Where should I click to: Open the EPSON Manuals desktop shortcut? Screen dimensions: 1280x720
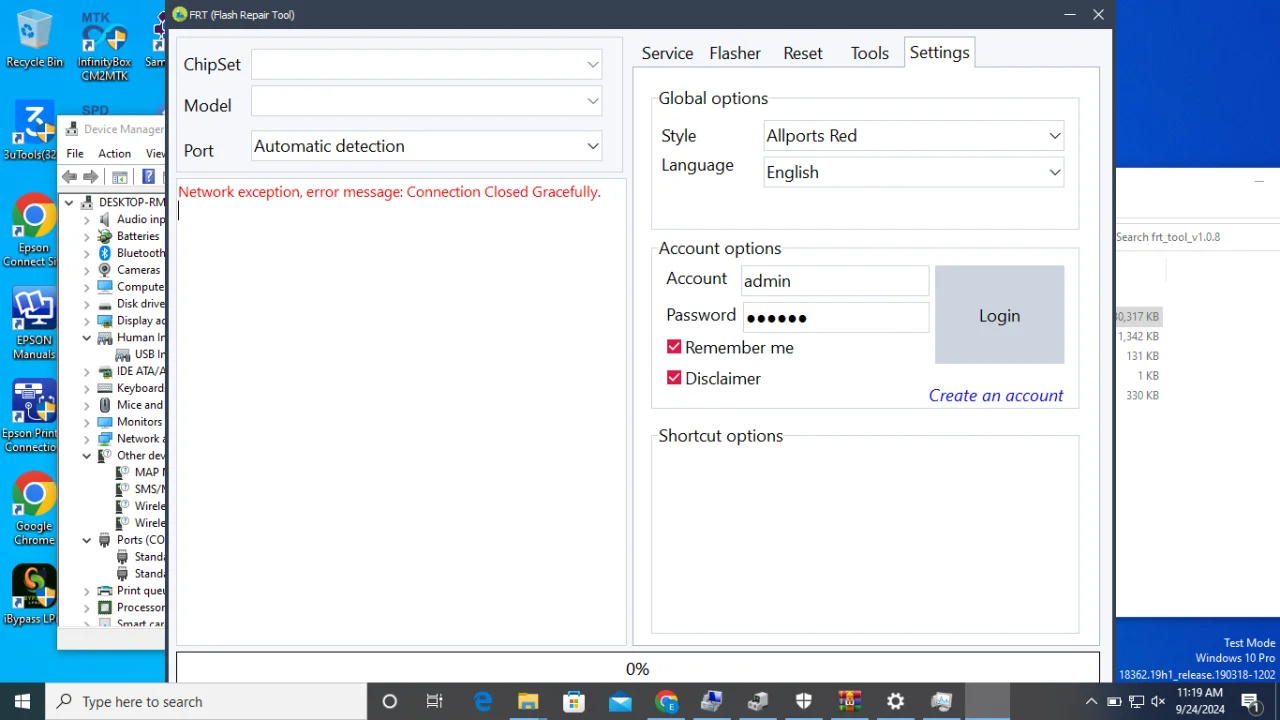pyautogui.click(x=33, y=324)
